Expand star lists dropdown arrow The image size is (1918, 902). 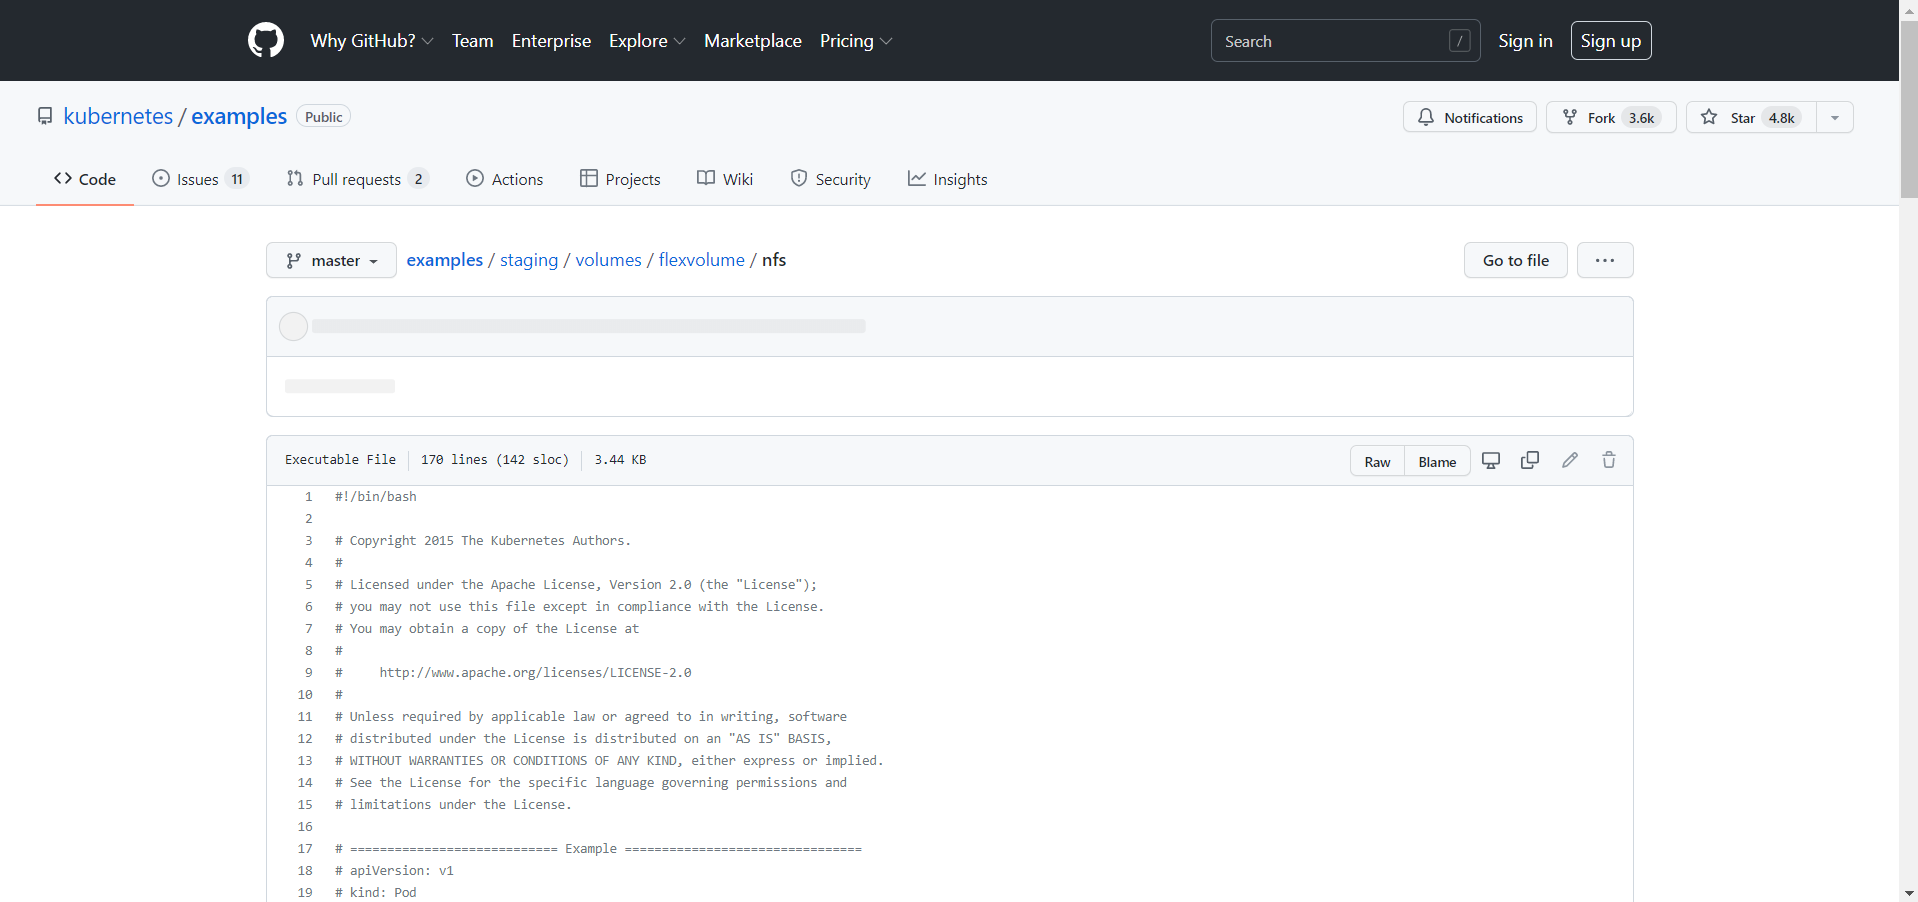[x=1835, y=117]
